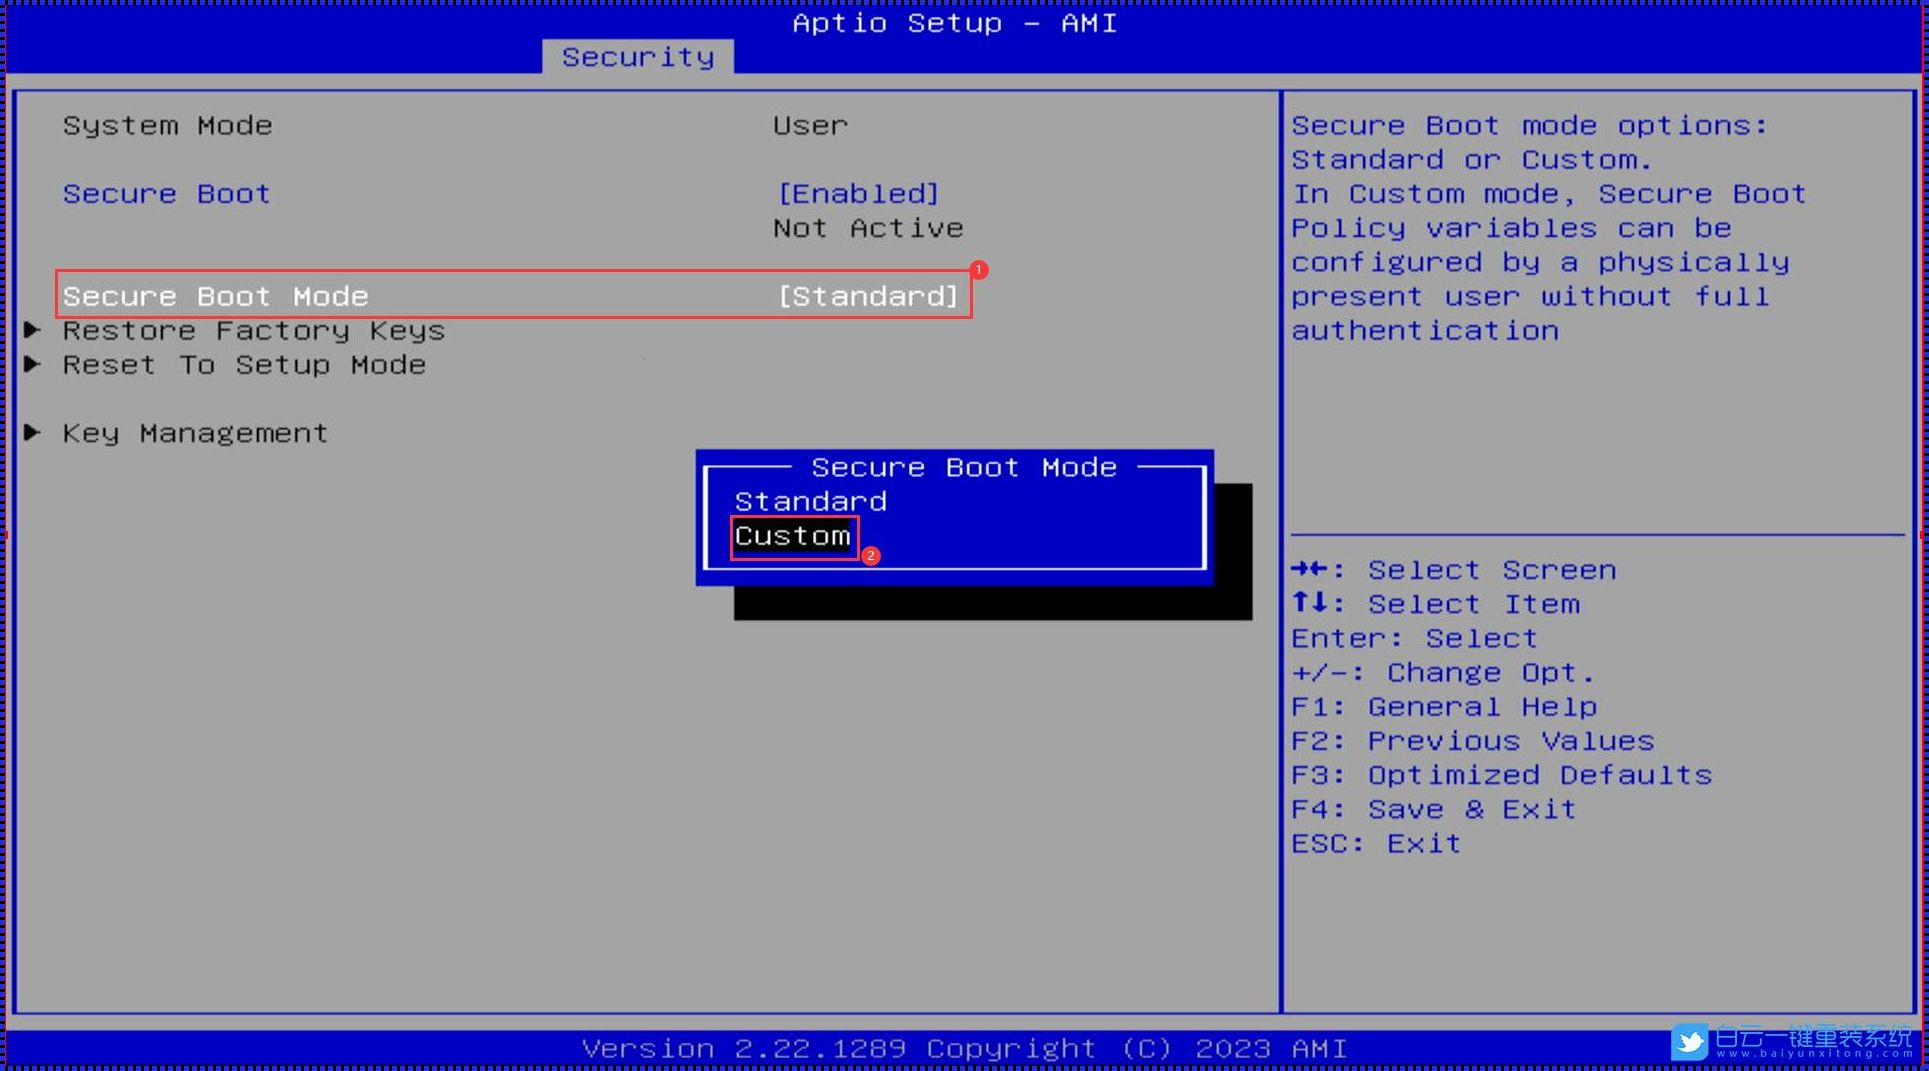Click the Secure Boot mode options help text
The height and width of the screenshot is (1071, 1929).
click(1548, 228)
